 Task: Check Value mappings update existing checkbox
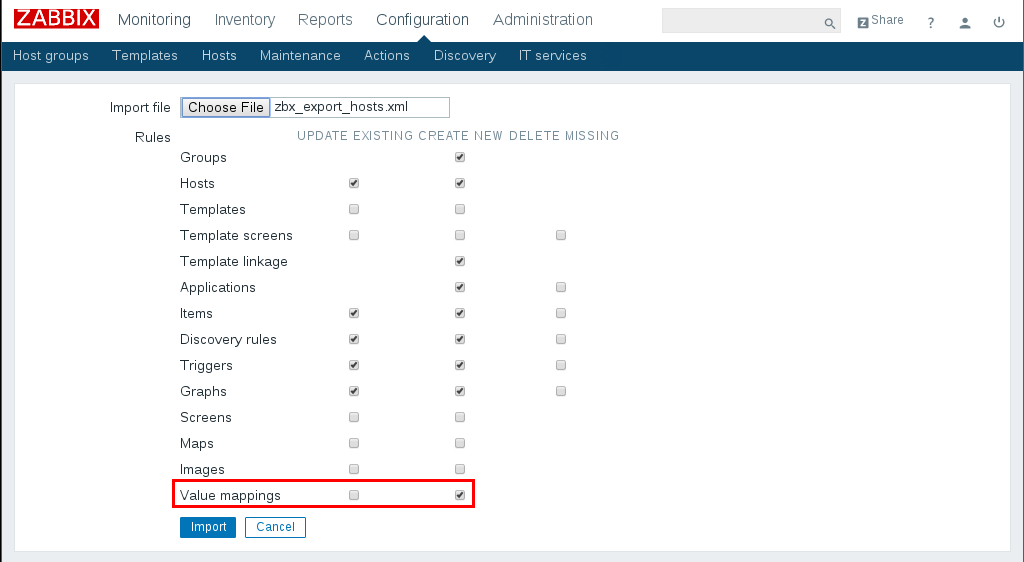(354, 495)
